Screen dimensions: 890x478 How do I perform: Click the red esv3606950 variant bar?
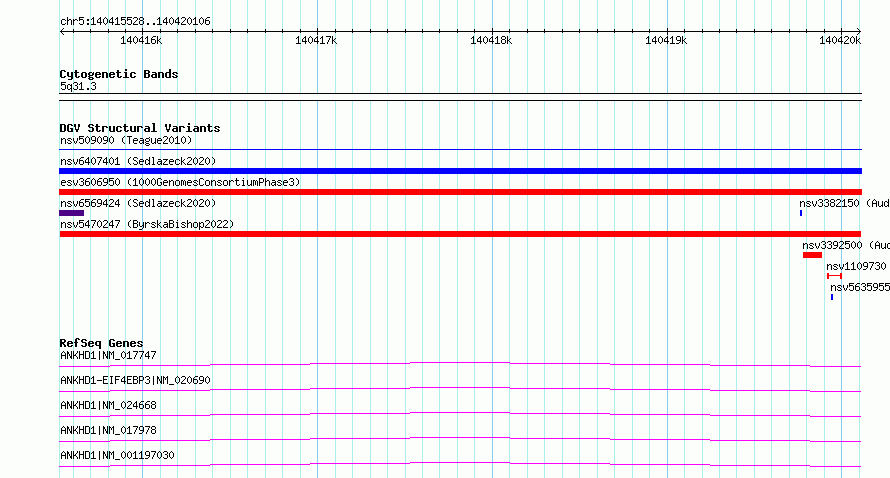[460, 192]
